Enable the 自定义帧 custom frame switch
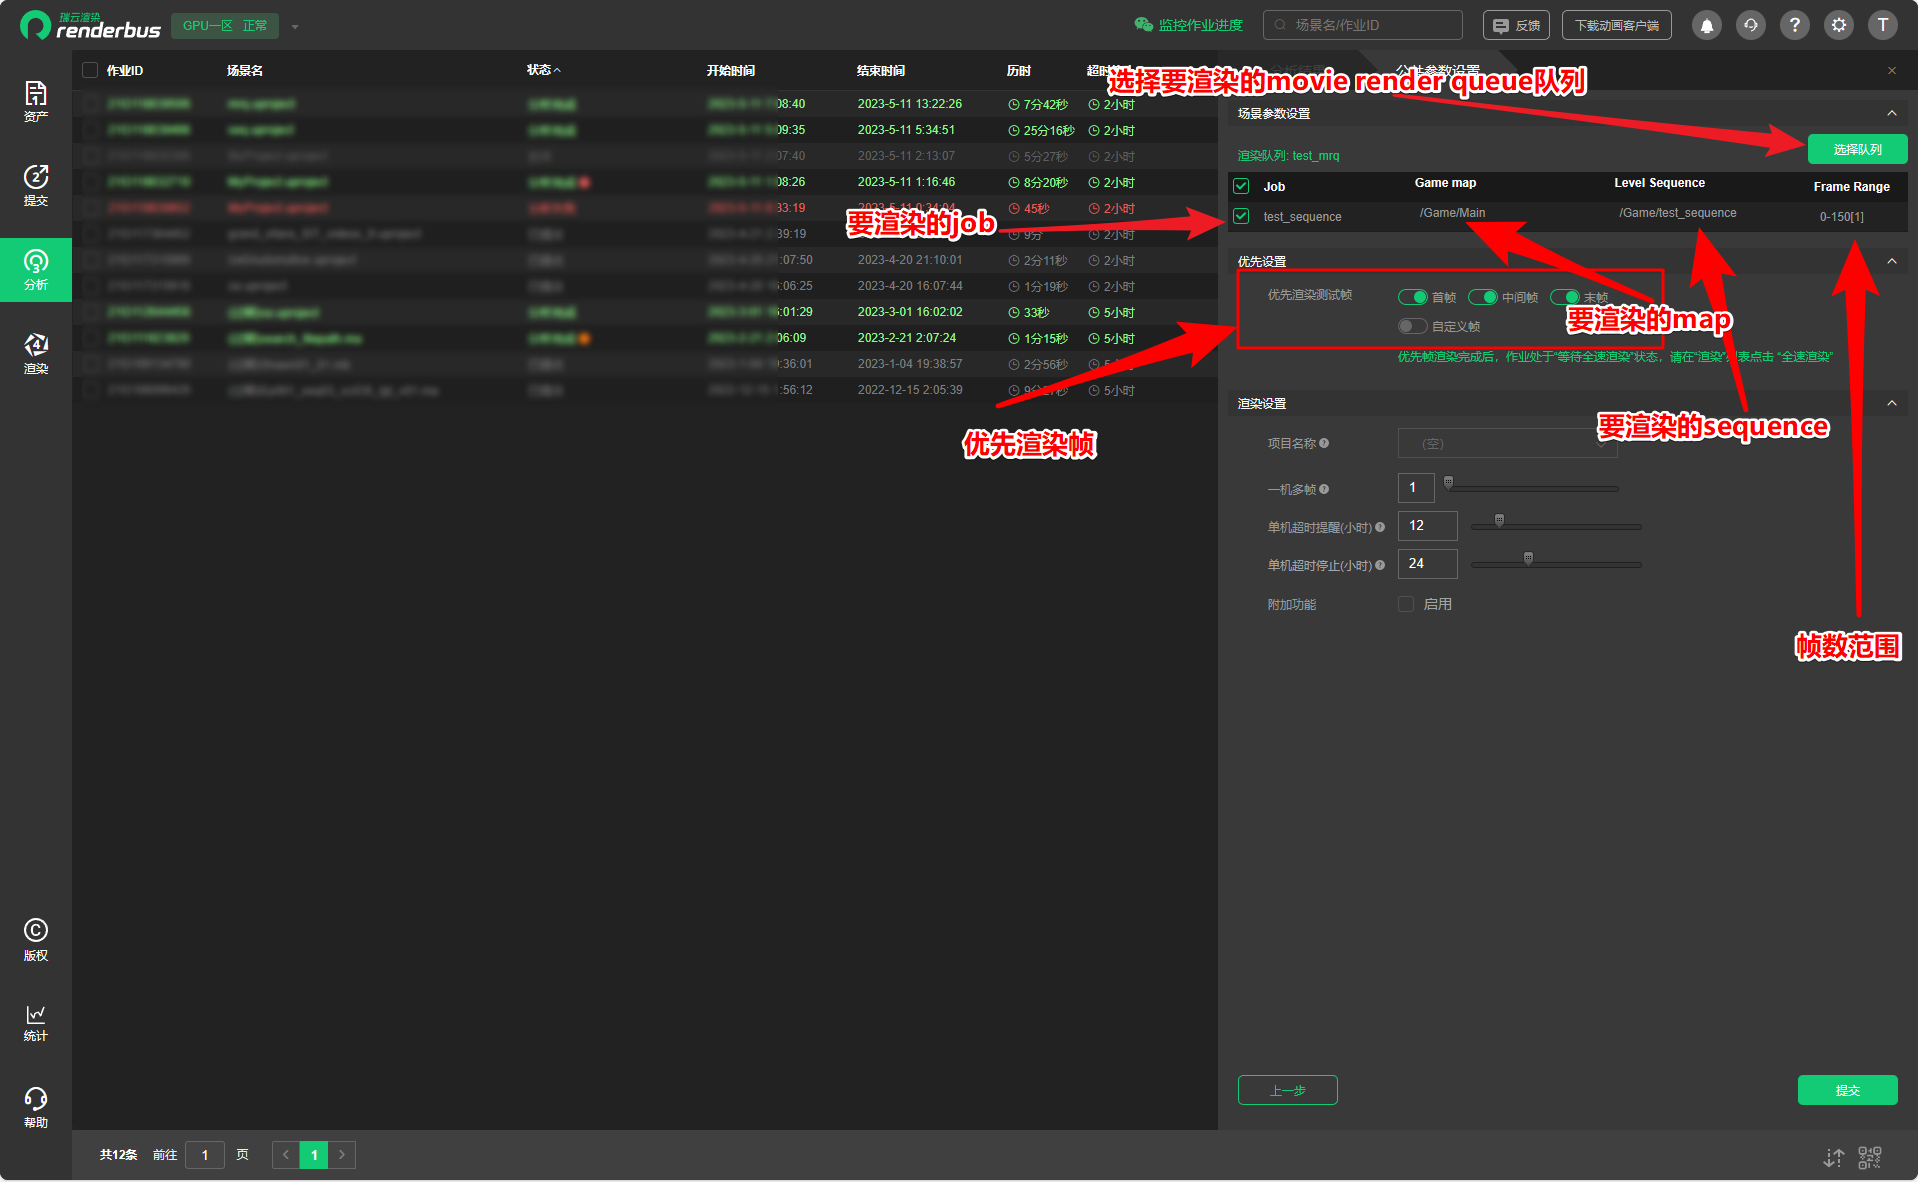The image size is (1918, 1182). click(1412, 326)
